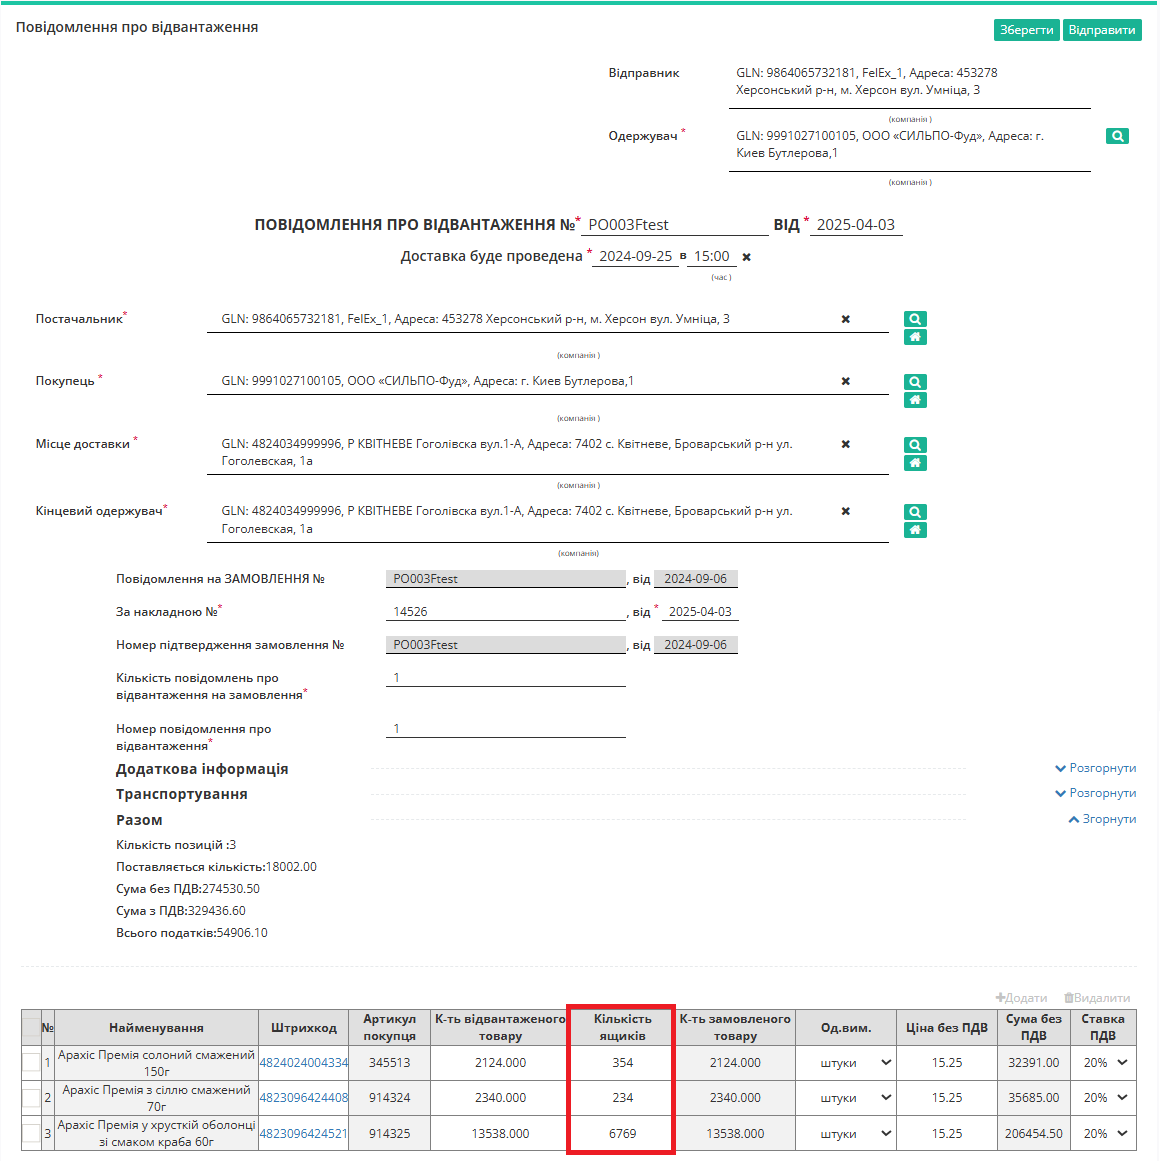Screen dimensions: 1160x1165
Task: Click the home icon for Покупець
Action: pyautogui.click(x=915, y=400)
